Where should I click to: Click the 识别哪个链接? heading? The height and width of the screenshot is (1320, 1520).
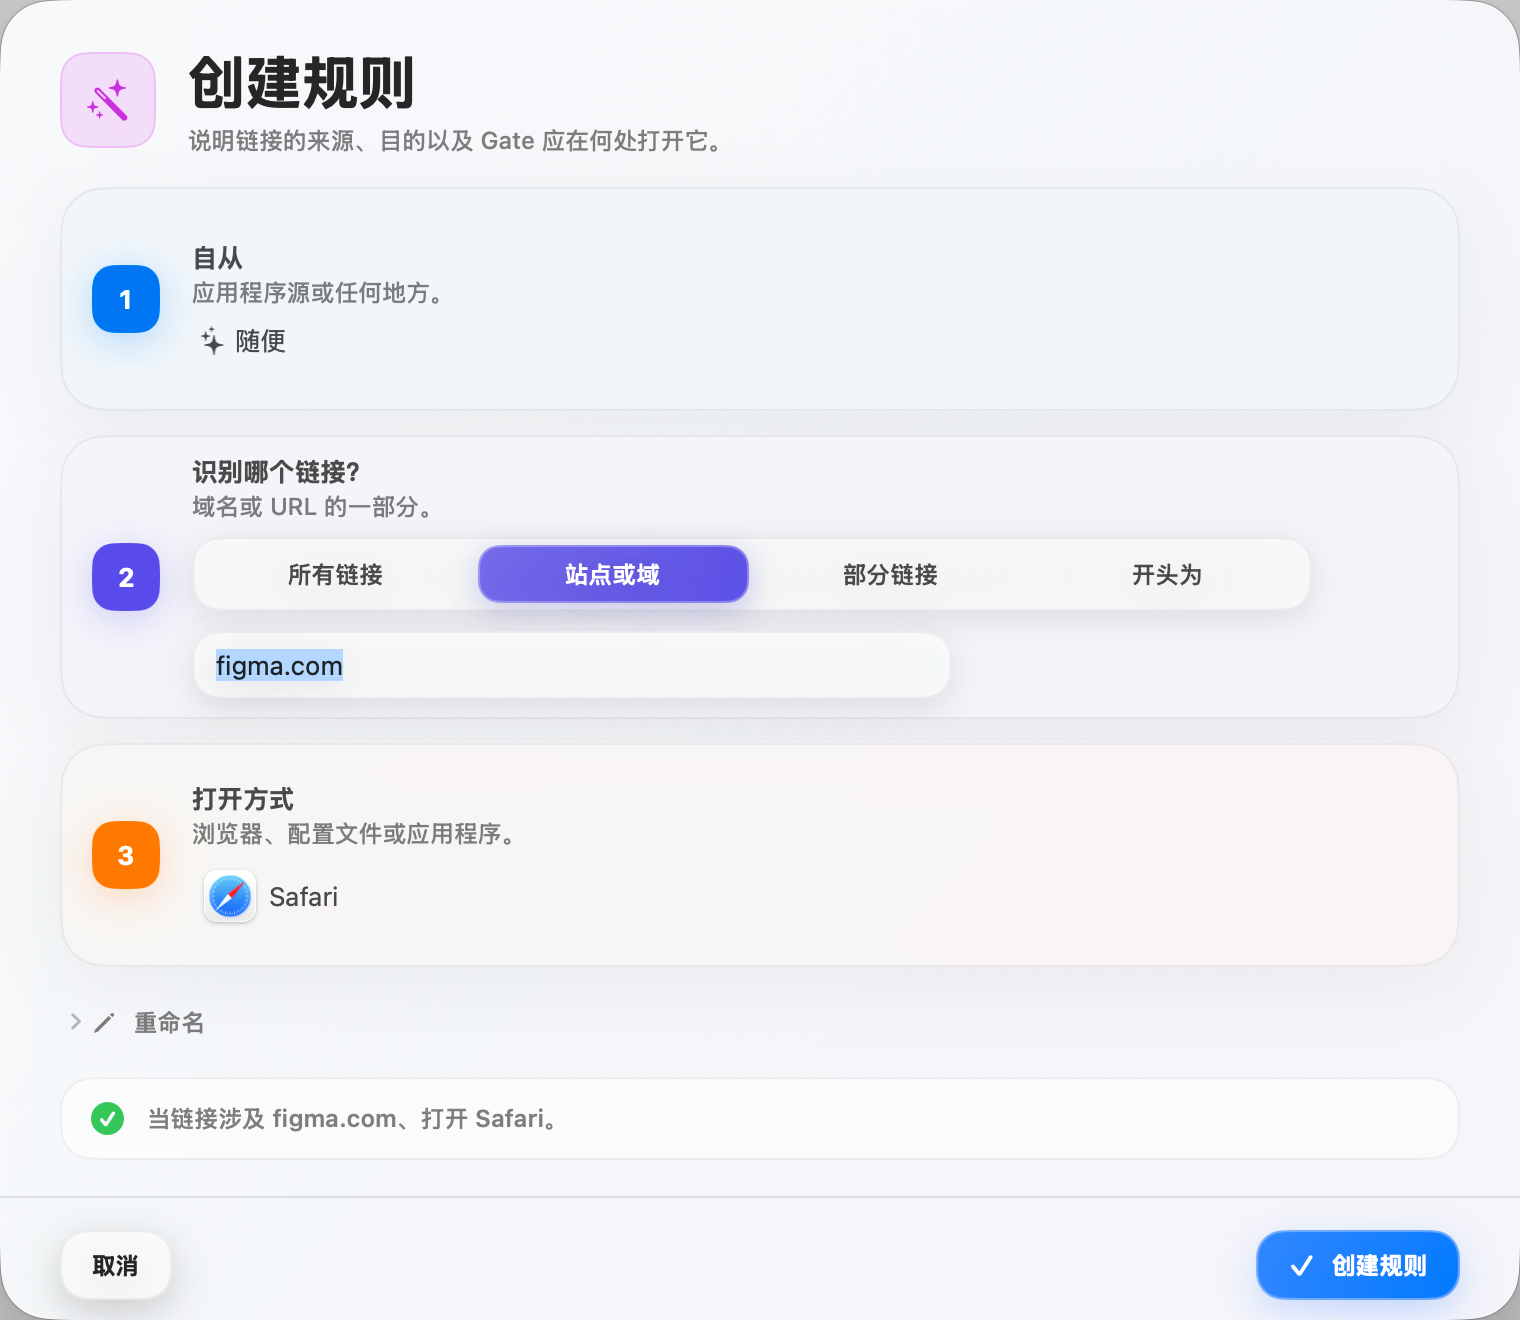[x=276, y=472]
